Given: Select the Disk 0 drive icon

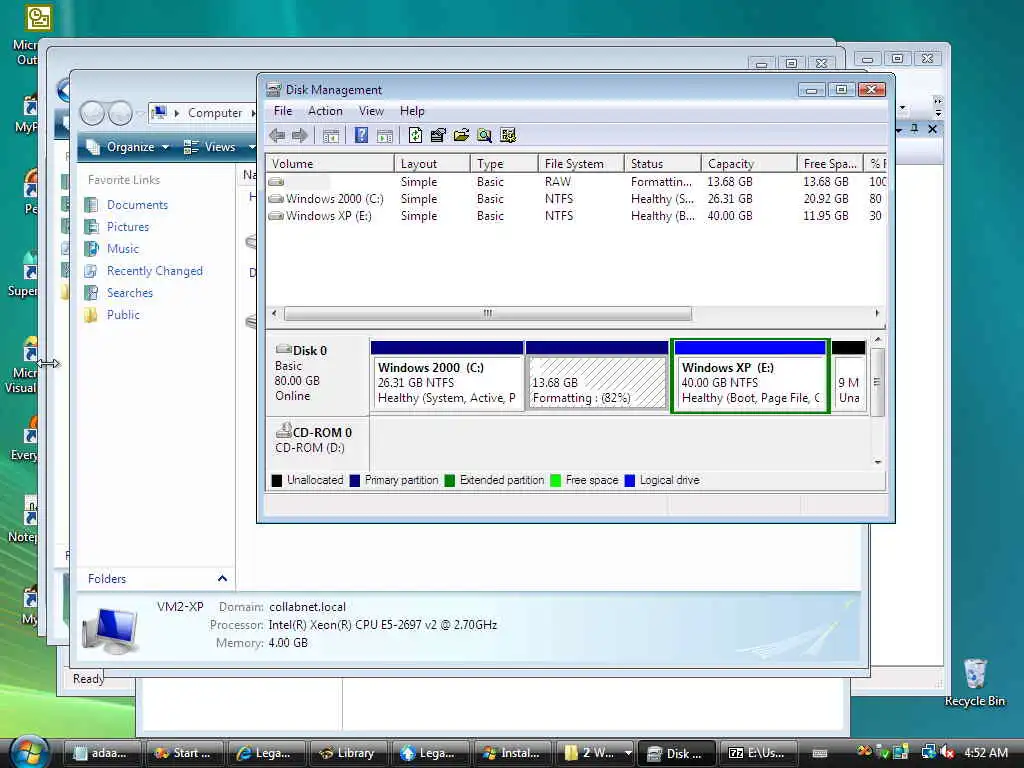Looking at the screenshot, I should pyautogui.click(x=283, y=349).
